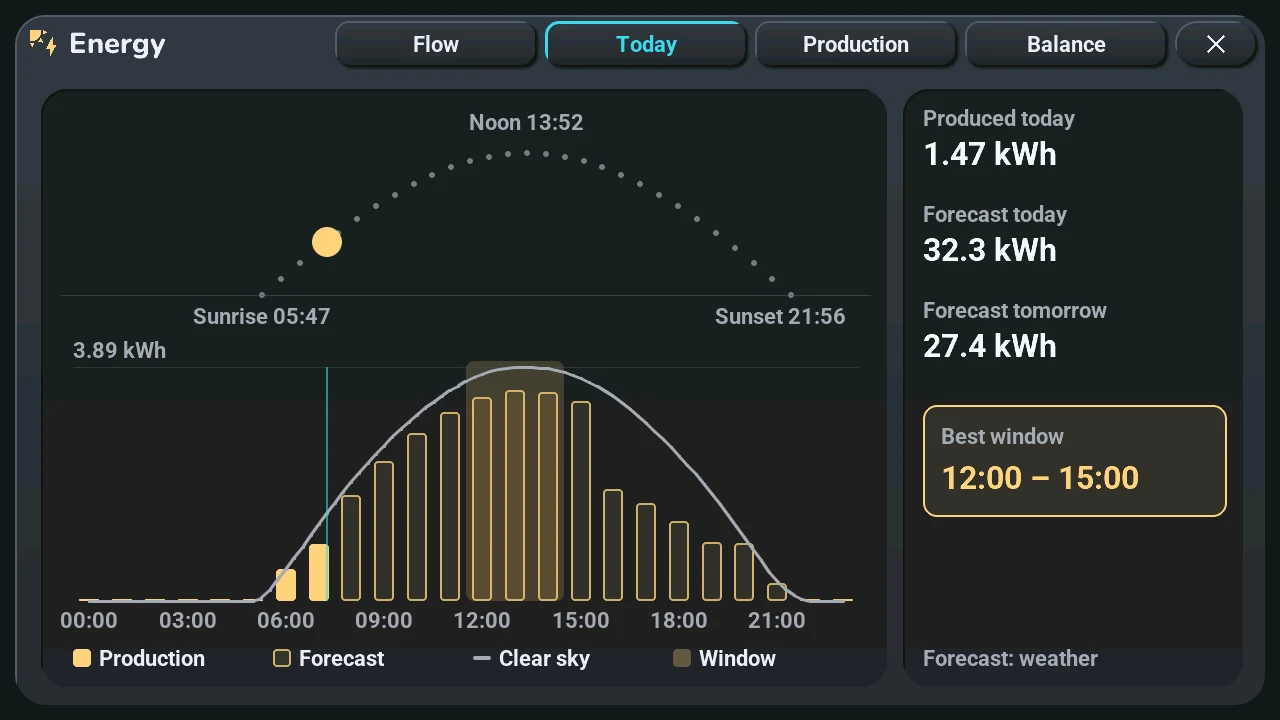Click the filled 06:00 production bar
The width and height of the screenshot is (1280, 720).
coord(286,585)
